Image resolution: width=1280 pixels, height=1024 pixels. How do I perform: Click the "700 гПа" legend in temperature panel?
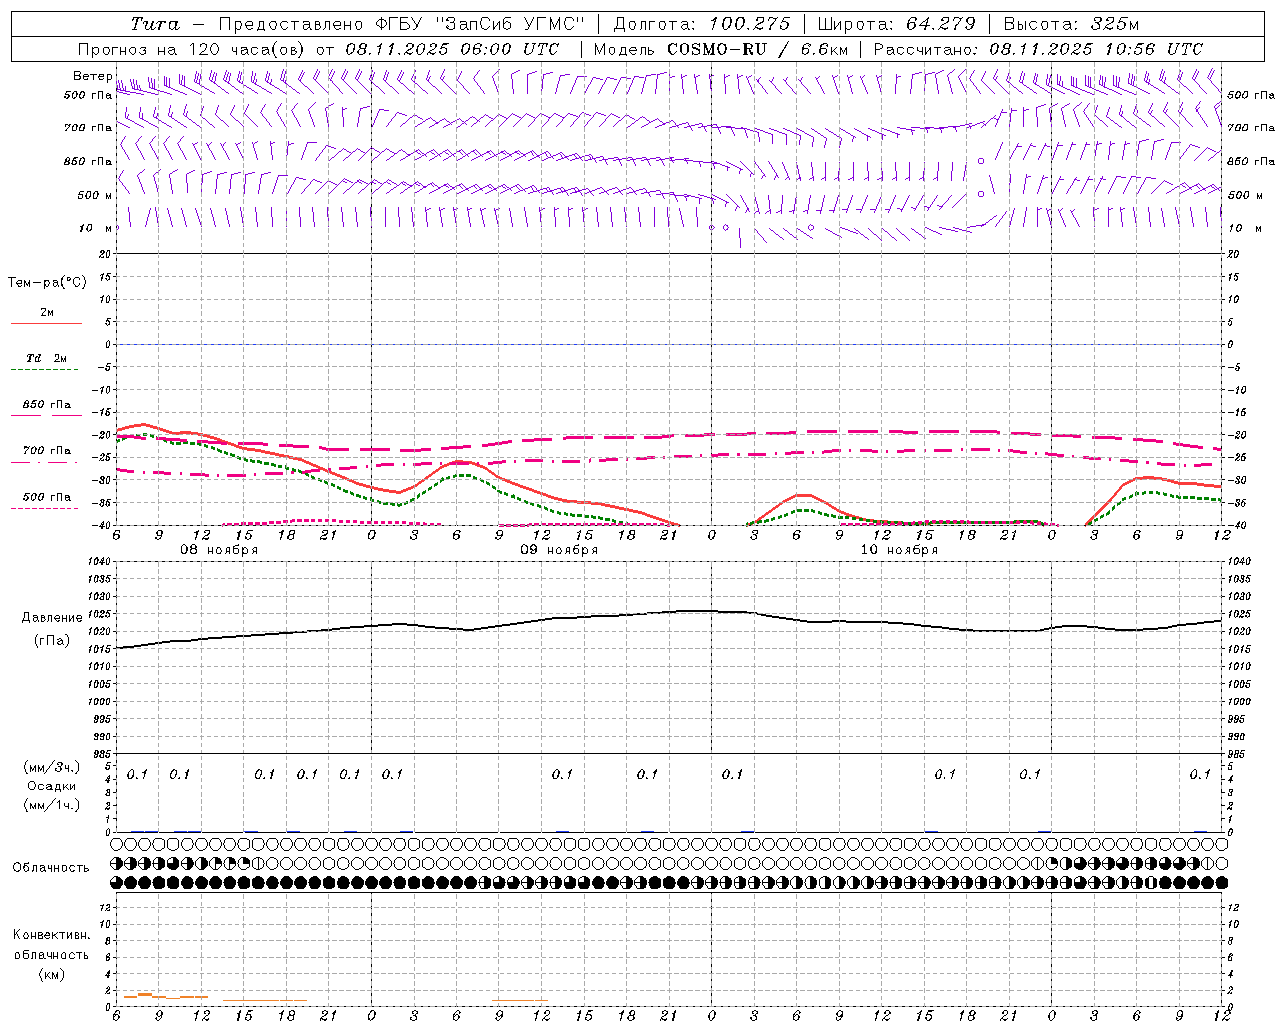(46, 451)
